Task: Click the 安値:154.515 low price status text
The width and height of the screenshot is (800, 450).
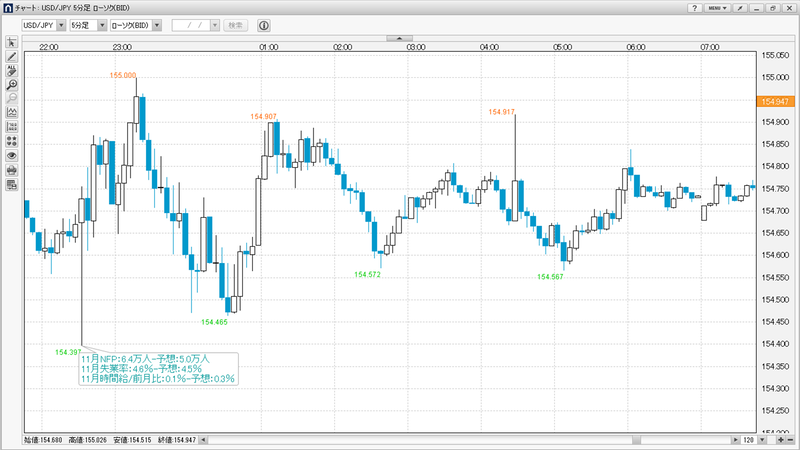Action: [132, 440]
